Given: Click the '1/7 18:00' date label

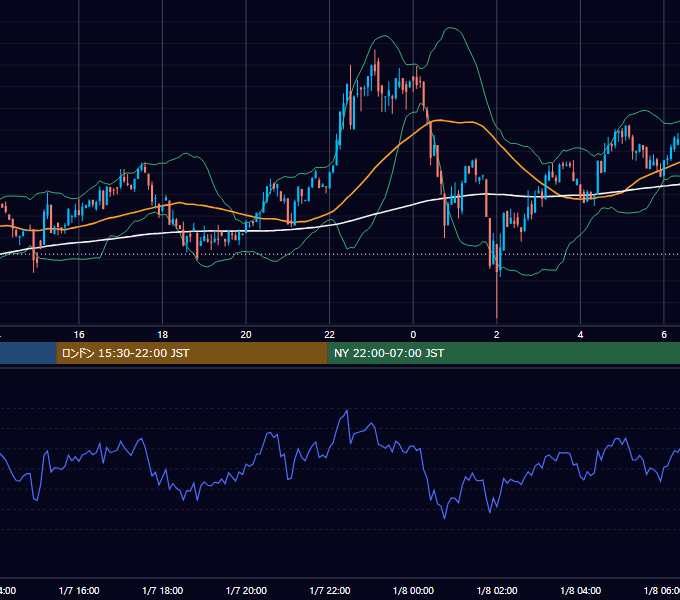Looking at the screenshot, I should click(x=163, y=590).
